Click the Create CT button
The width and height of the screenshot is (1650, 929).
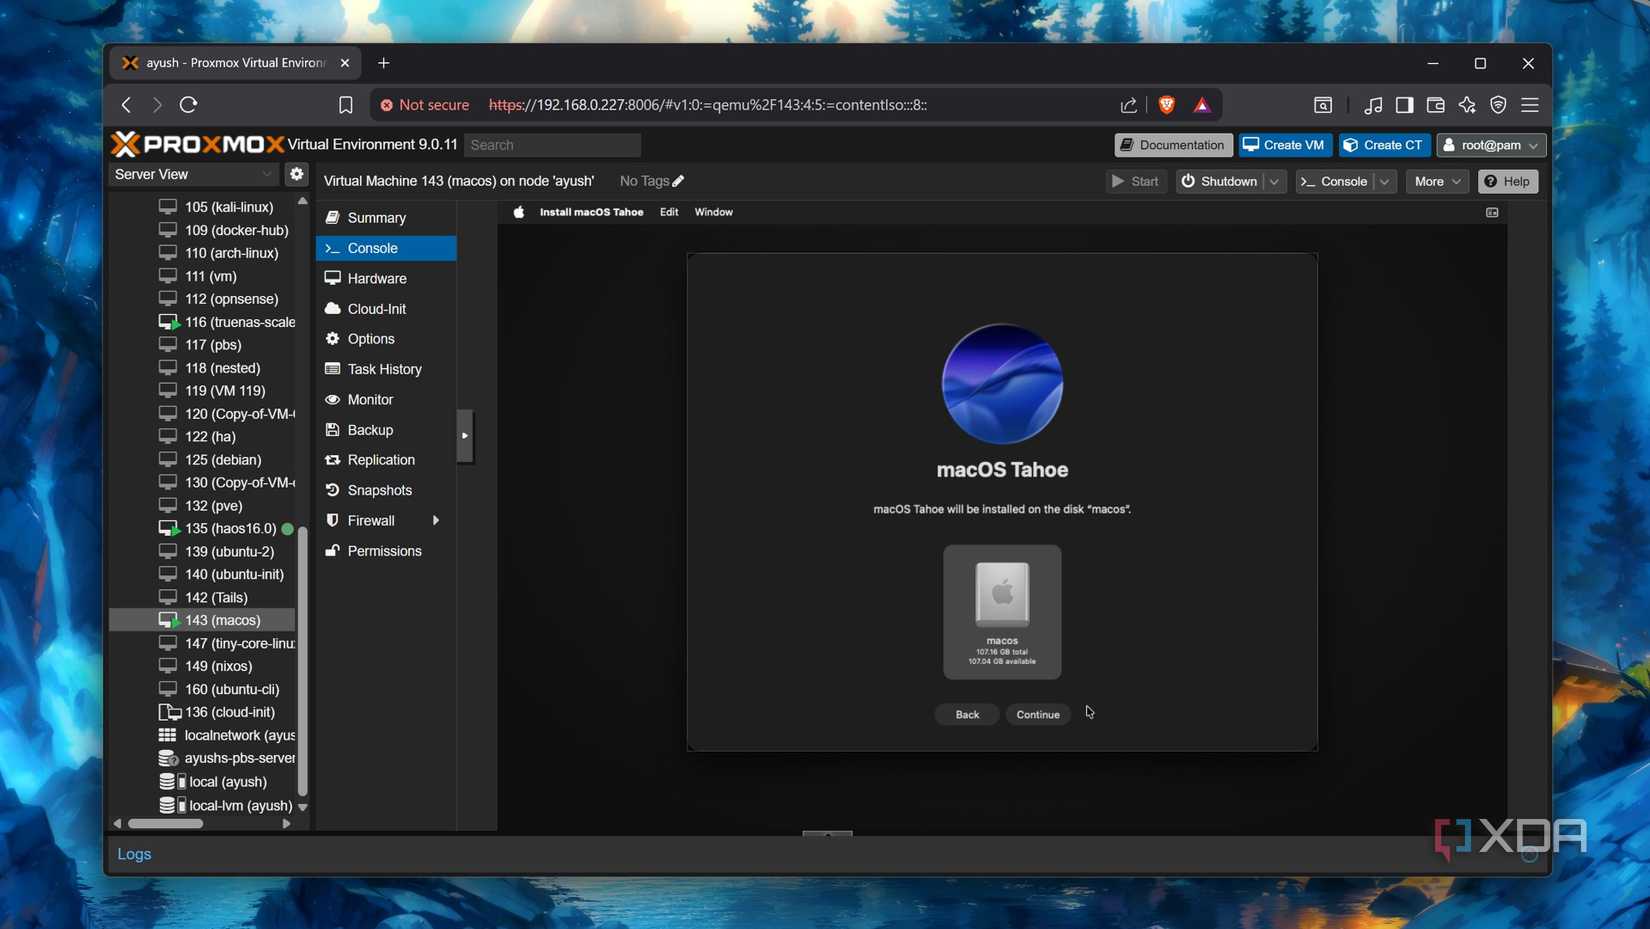(1384, 145)
